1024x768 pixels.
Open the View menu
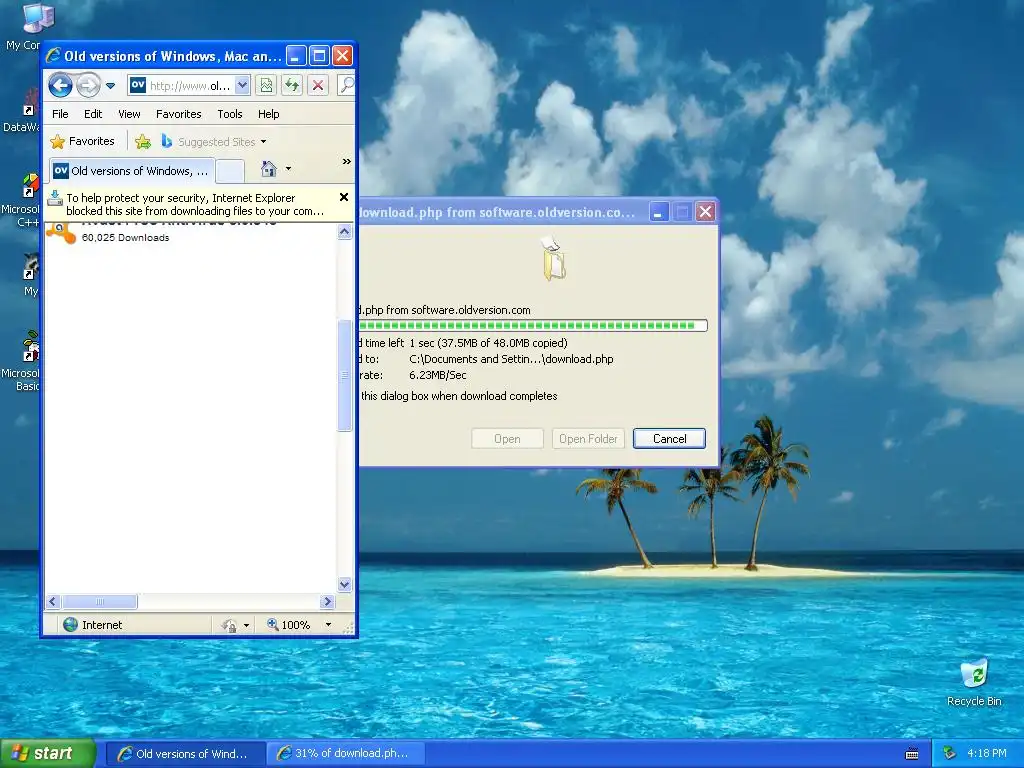tap(129, 114)
